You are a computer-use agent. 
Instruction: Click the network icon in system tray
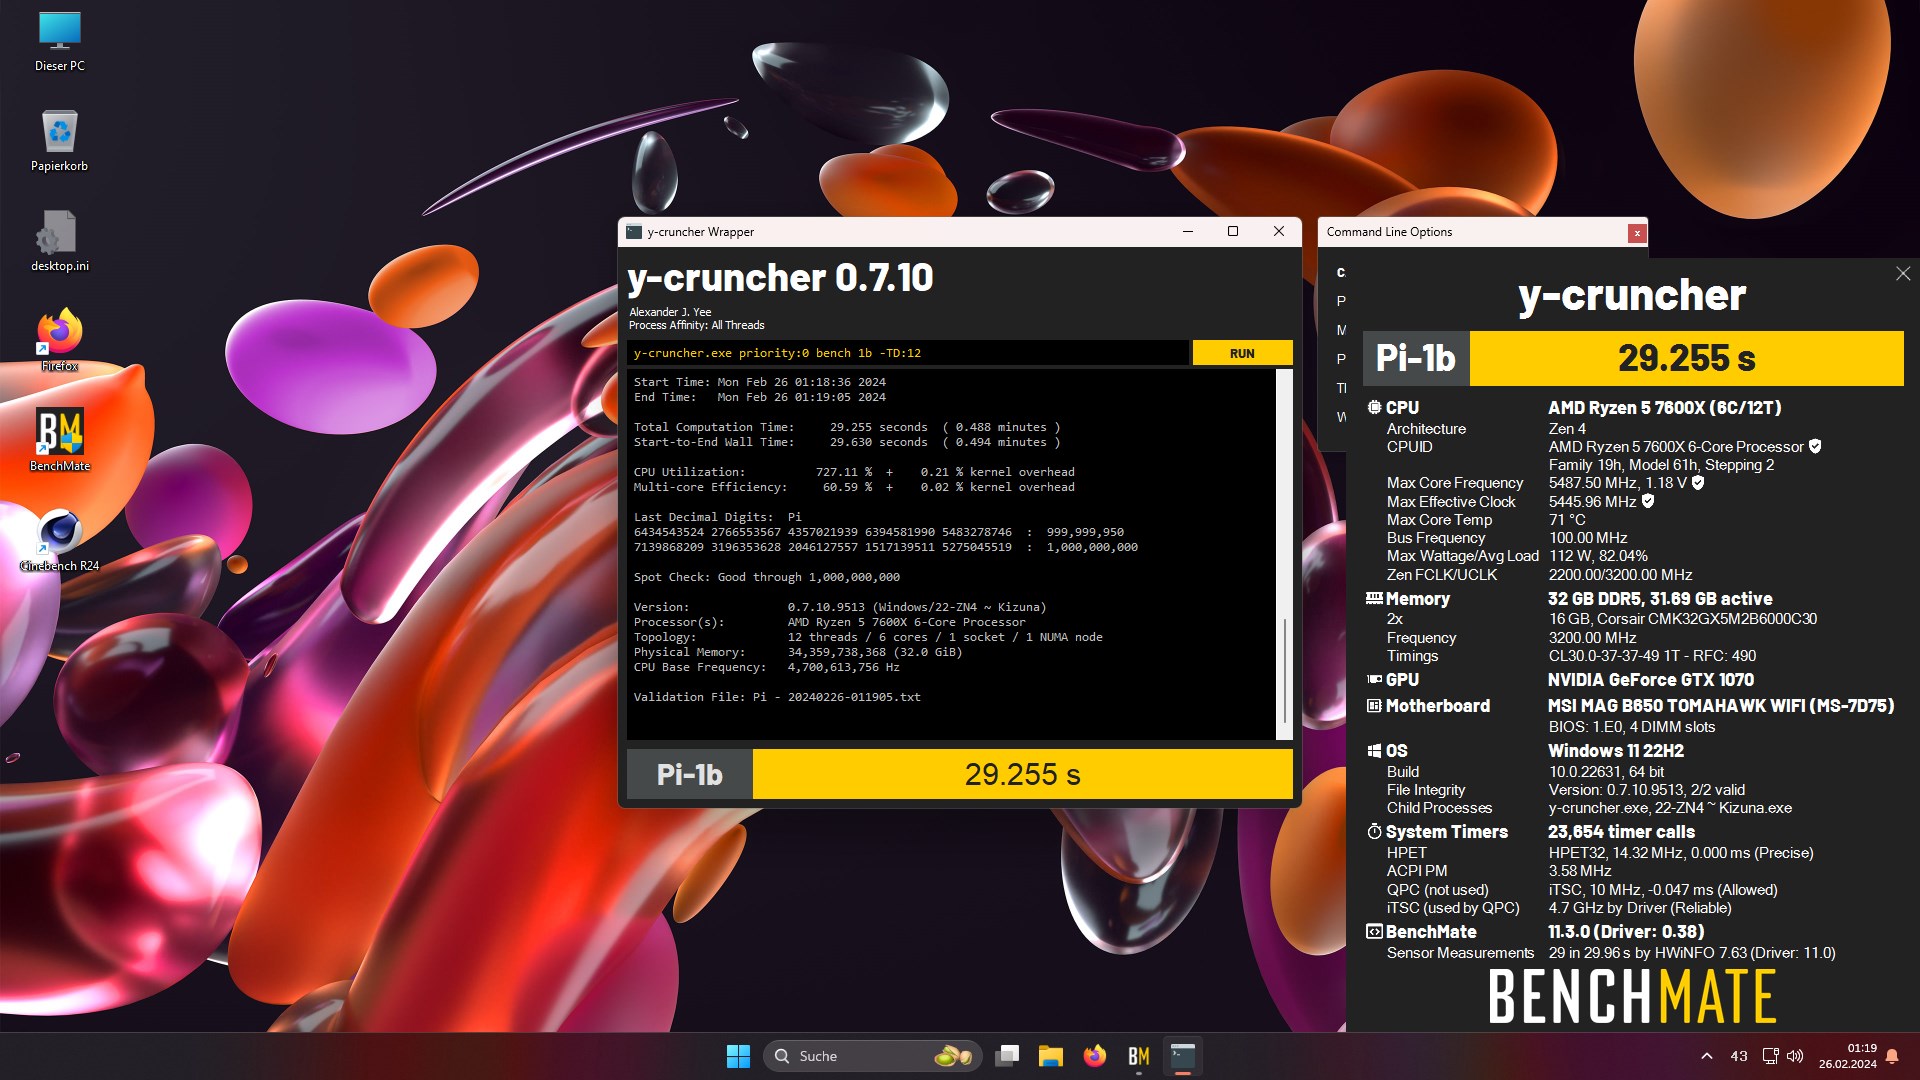click(1770, 1056)
